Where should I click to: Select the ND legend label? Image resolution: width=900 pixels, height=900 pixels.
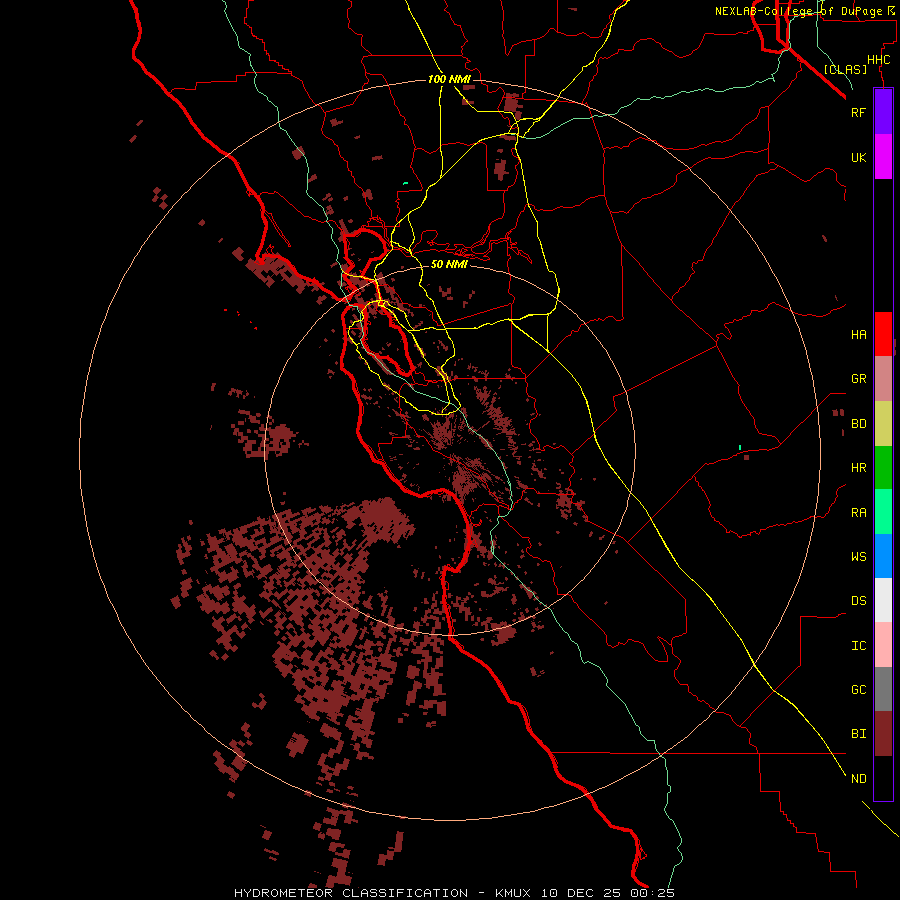tap(858, 779)
